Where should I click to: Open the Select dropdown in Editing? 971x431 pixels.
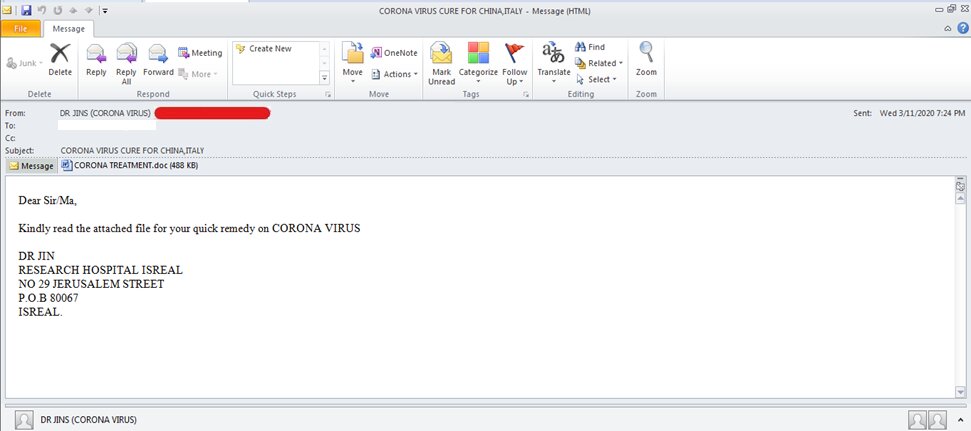(598, 79)
